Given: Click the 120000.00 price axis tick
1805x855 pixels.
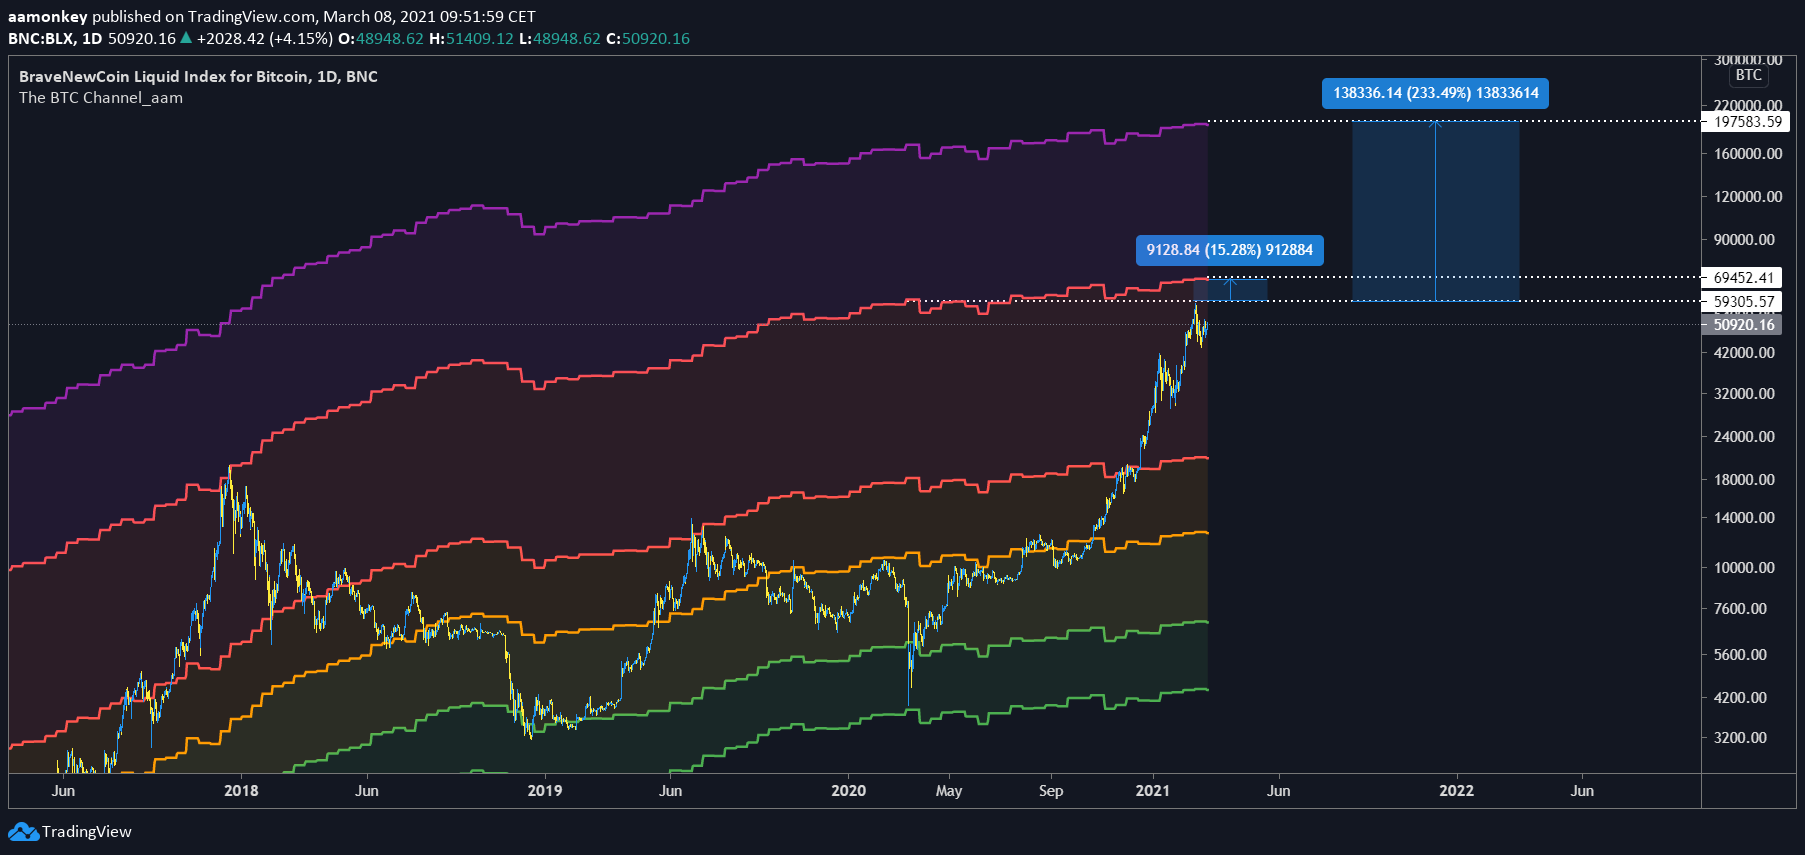Looking at the screenshot, I should click(x=1748, y=197).
